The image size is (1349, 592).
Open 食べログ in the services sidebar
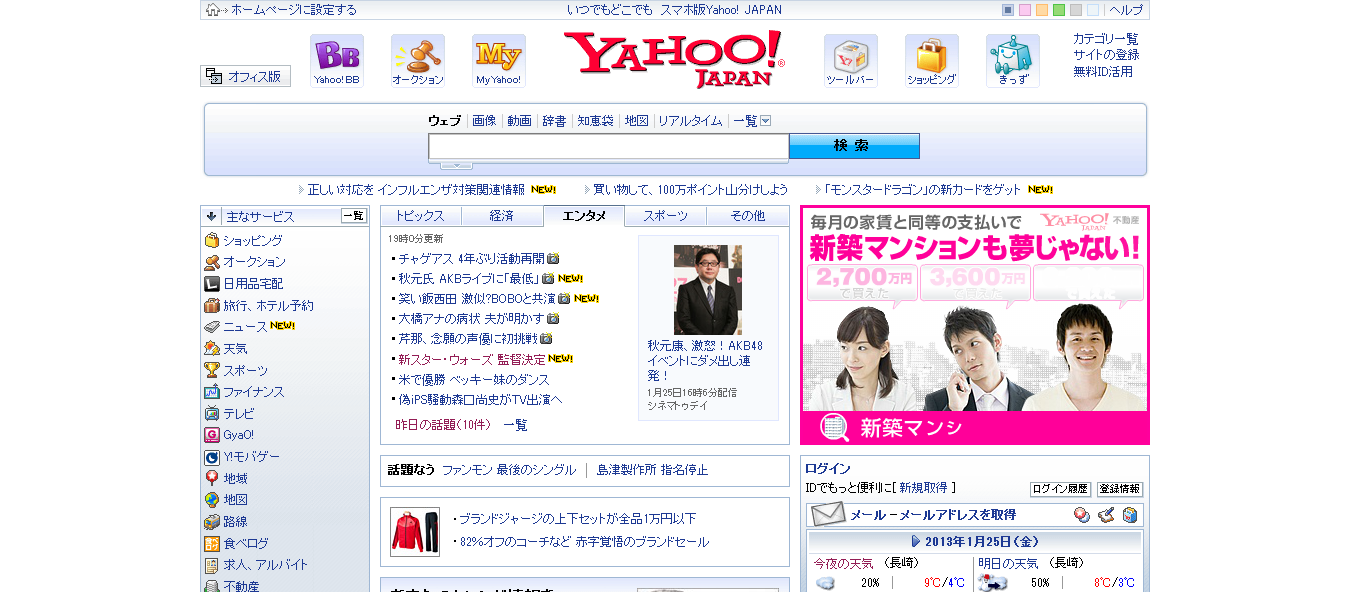pos(245,544)
